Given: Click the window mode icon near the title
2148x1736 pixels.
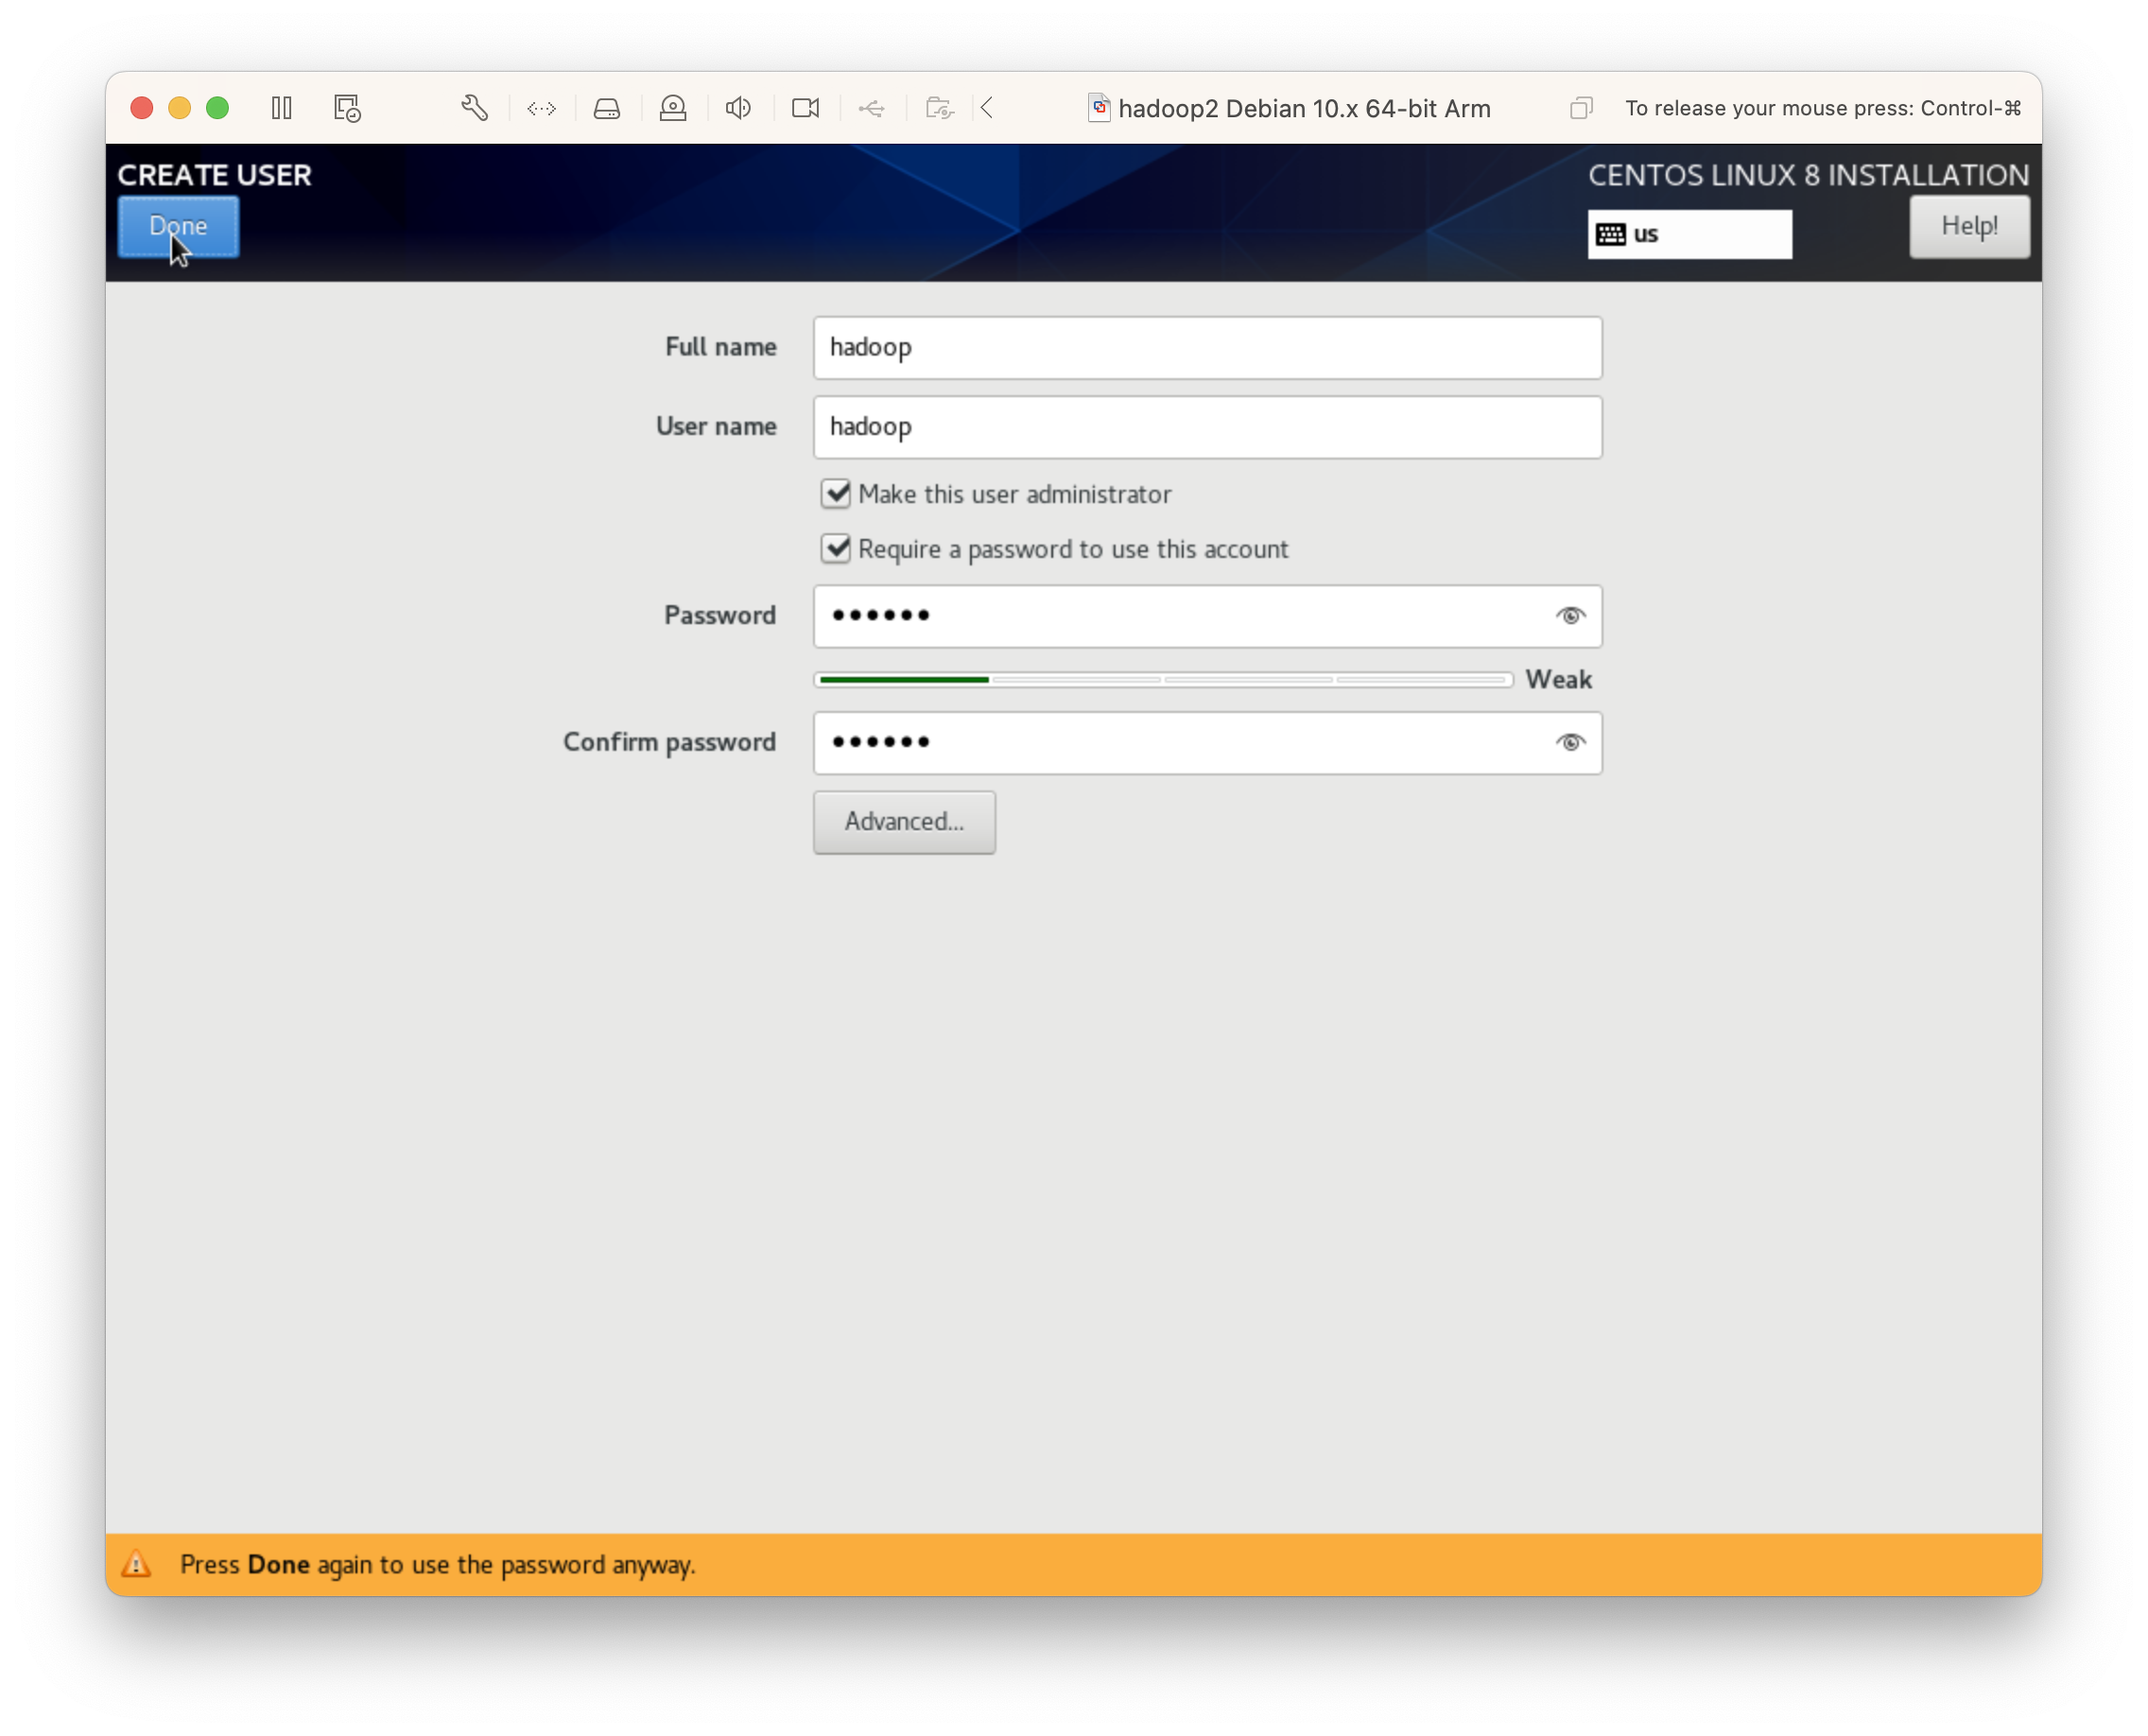Looking at the screenshot, I should pyautogui.click(x=1580, y=108).
